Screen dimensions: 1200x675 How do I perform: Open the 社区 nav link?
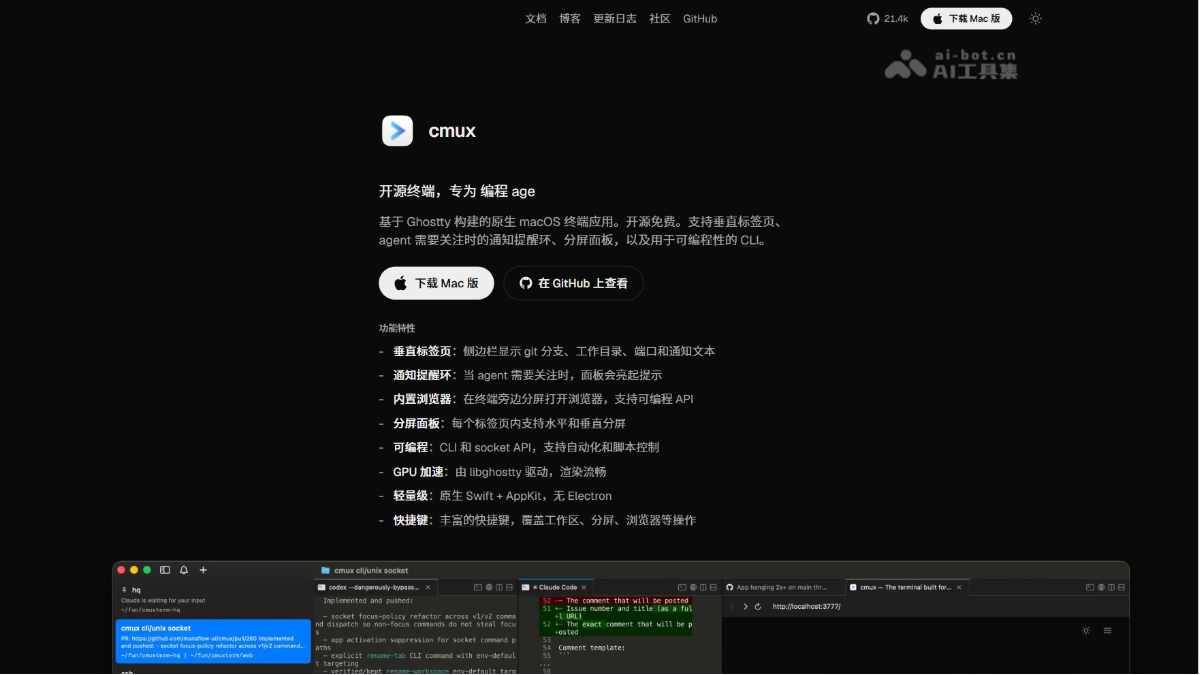660,18
